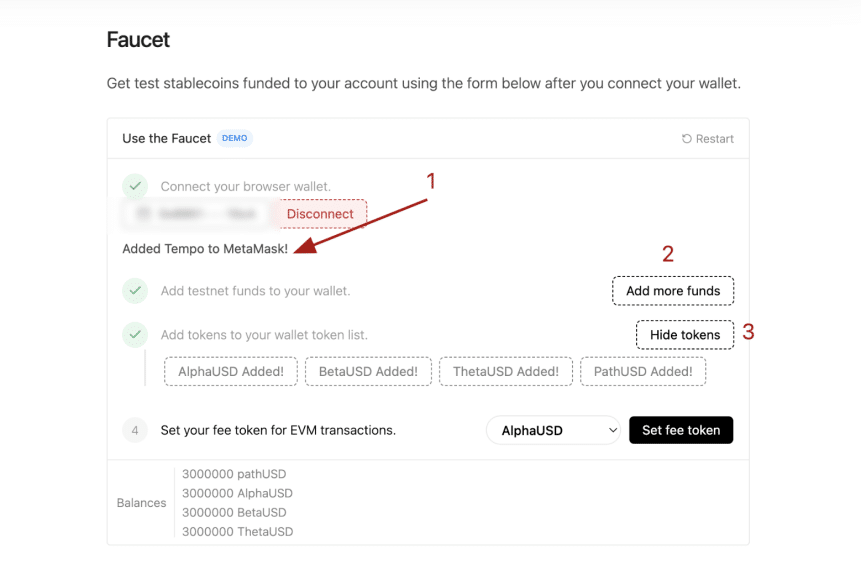
Task: Open the AlphaUSD fee token dropdown
Action: 553,430
